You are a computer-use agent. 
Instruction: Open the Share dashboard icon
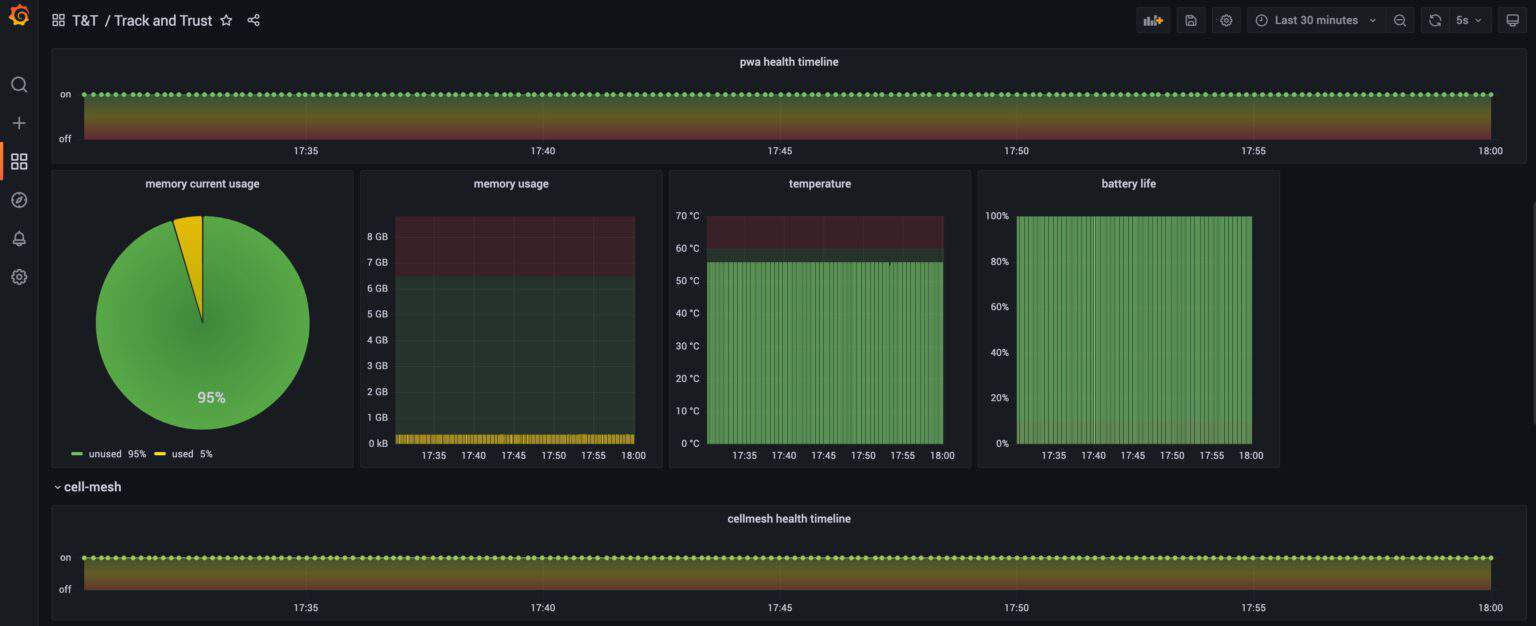pyautogui.click(x=254, y=20)
